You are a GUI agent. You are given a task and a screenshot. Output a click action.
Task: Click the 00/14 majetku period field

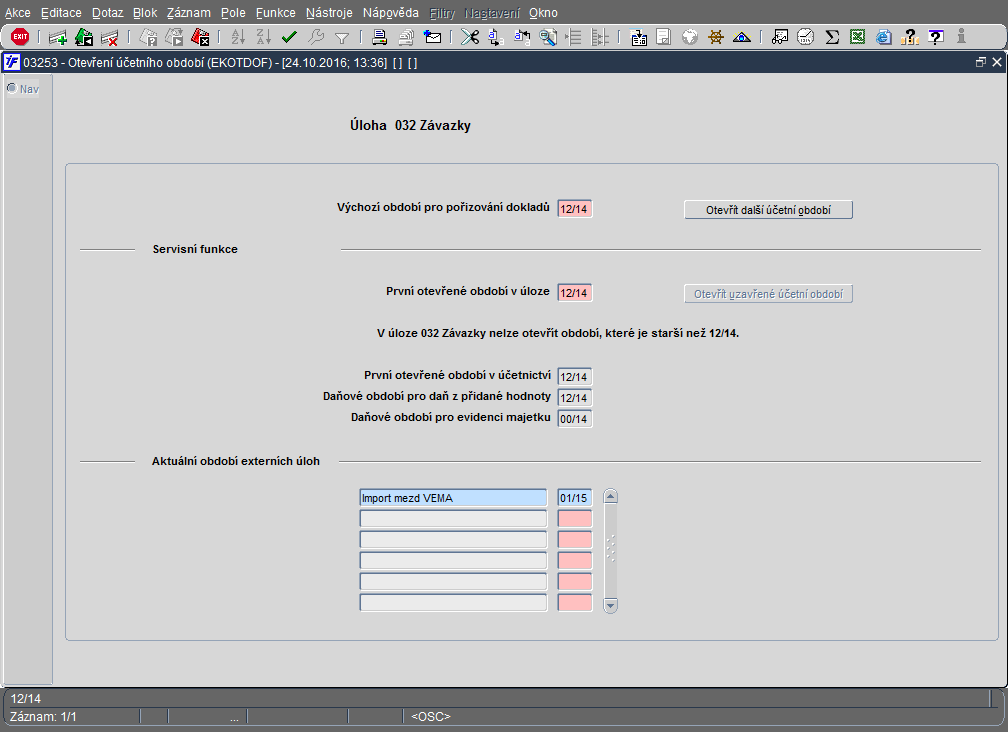575,419
